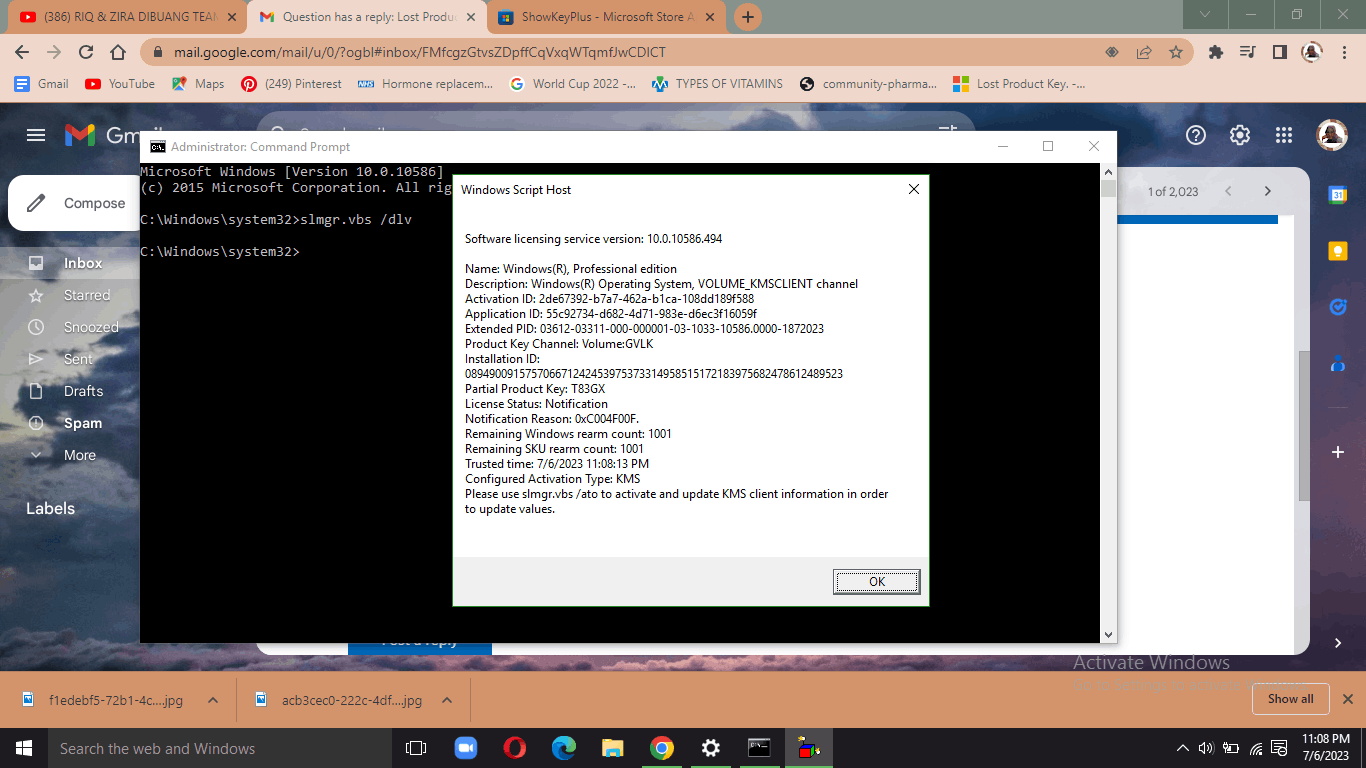Show hidden system tray icons

pos(1183,748)
